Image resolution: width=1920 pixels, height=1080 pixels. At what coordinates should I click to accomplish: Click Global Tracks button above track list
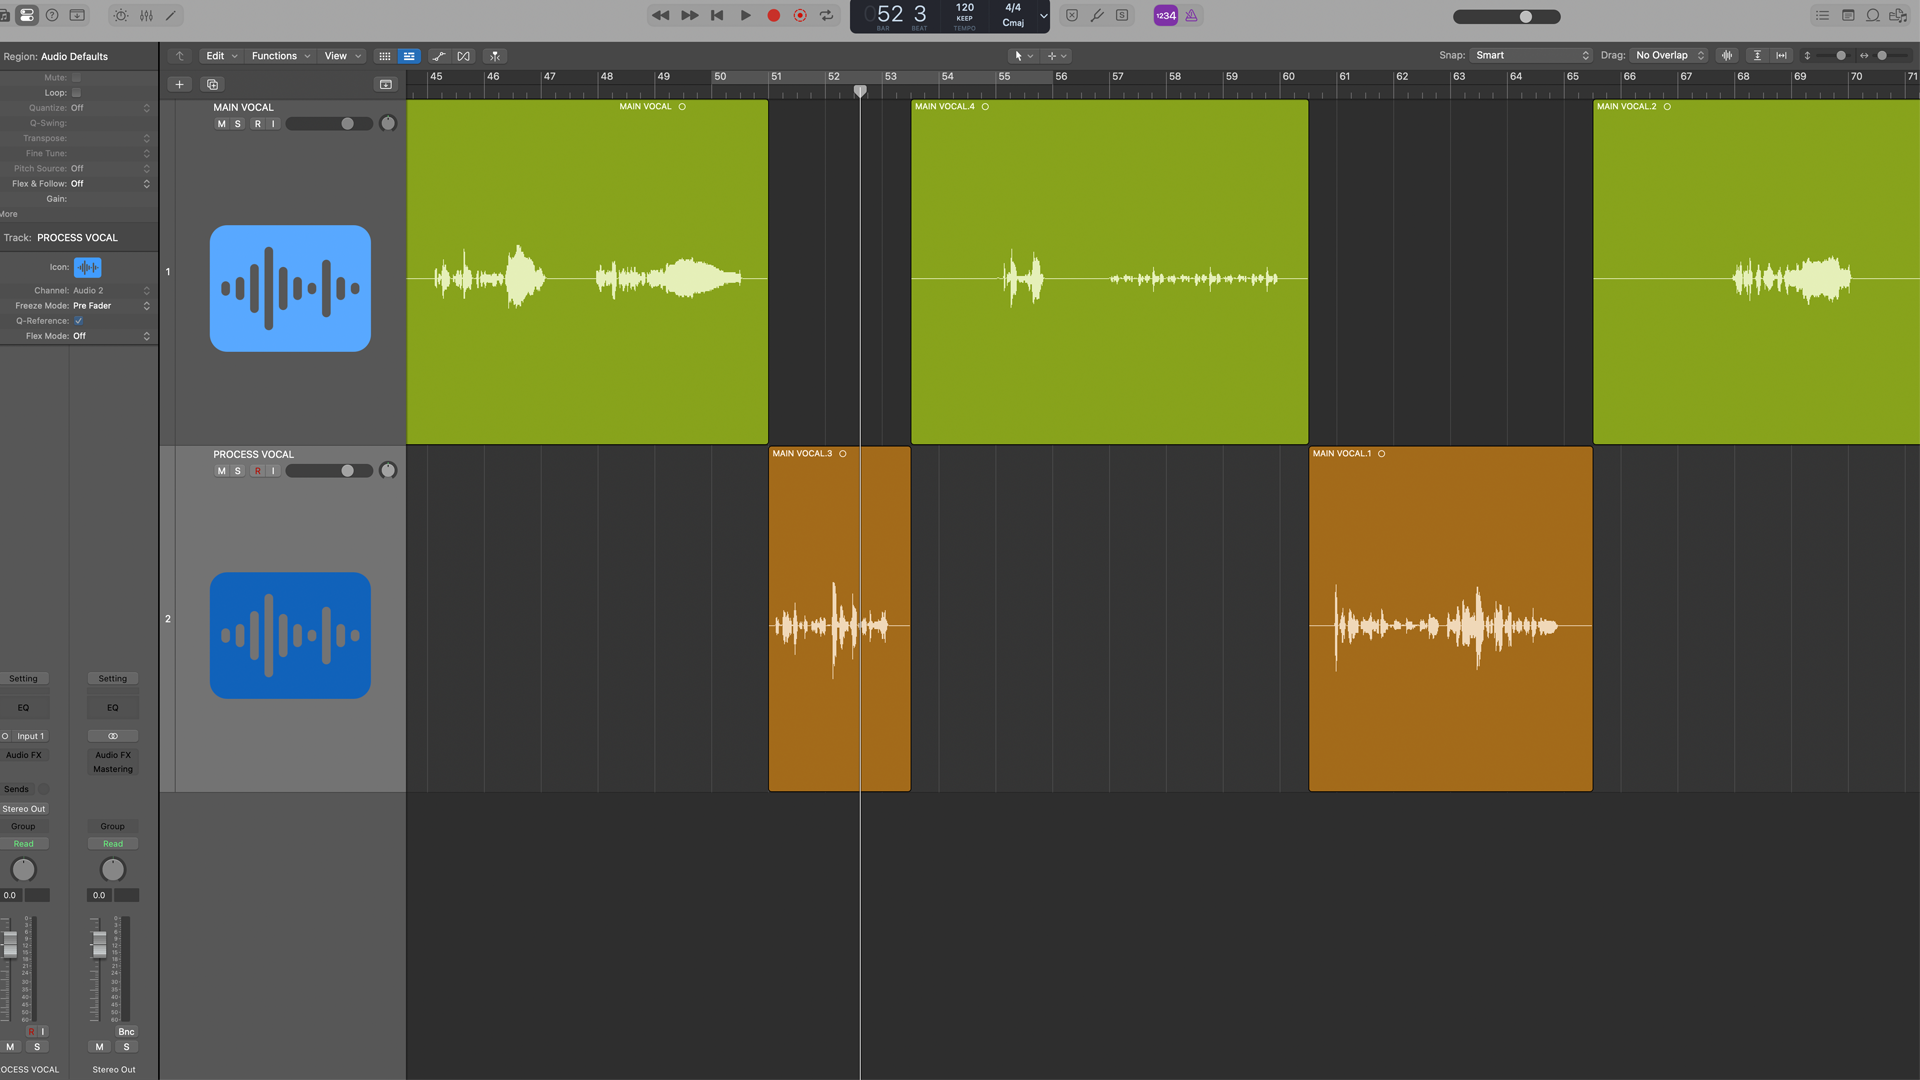386,84
